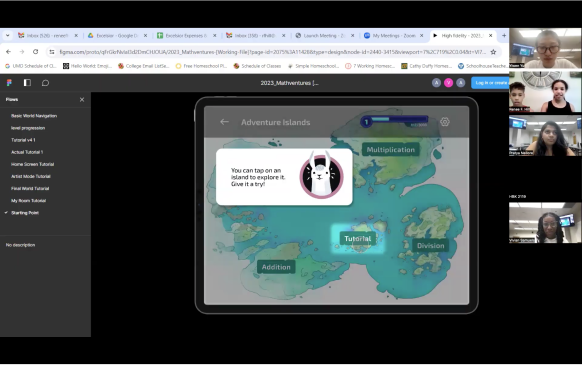Close the Flows panel
Image resolution: width=582 pixels, height=365 pixels.
[82, 100]
